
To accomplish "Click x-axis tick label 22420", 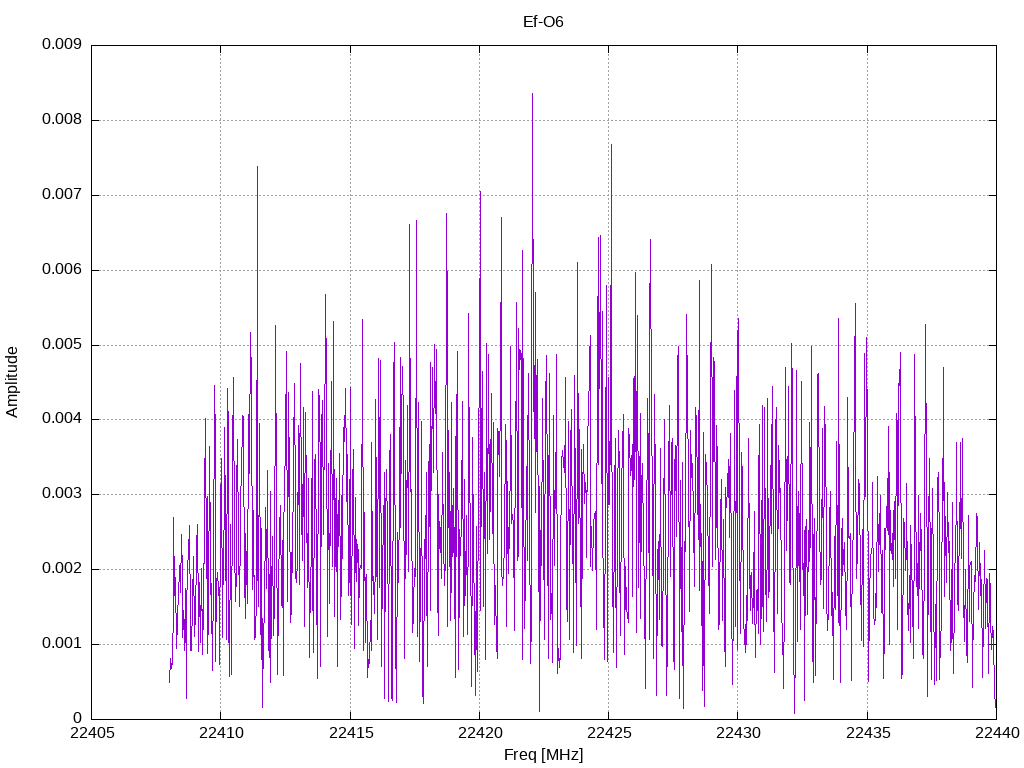I will (x=480, y=733).
